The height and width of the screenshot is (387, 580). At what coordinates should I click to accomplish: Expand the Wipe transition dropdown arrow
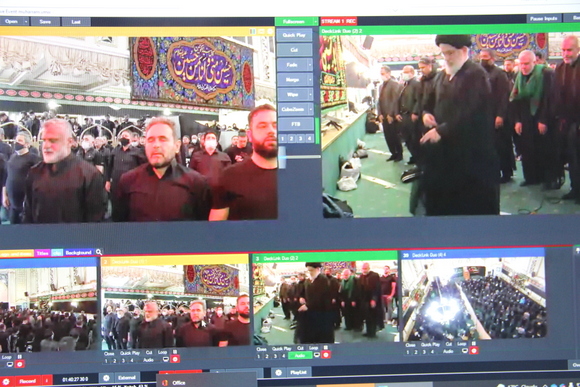(310, 95)
